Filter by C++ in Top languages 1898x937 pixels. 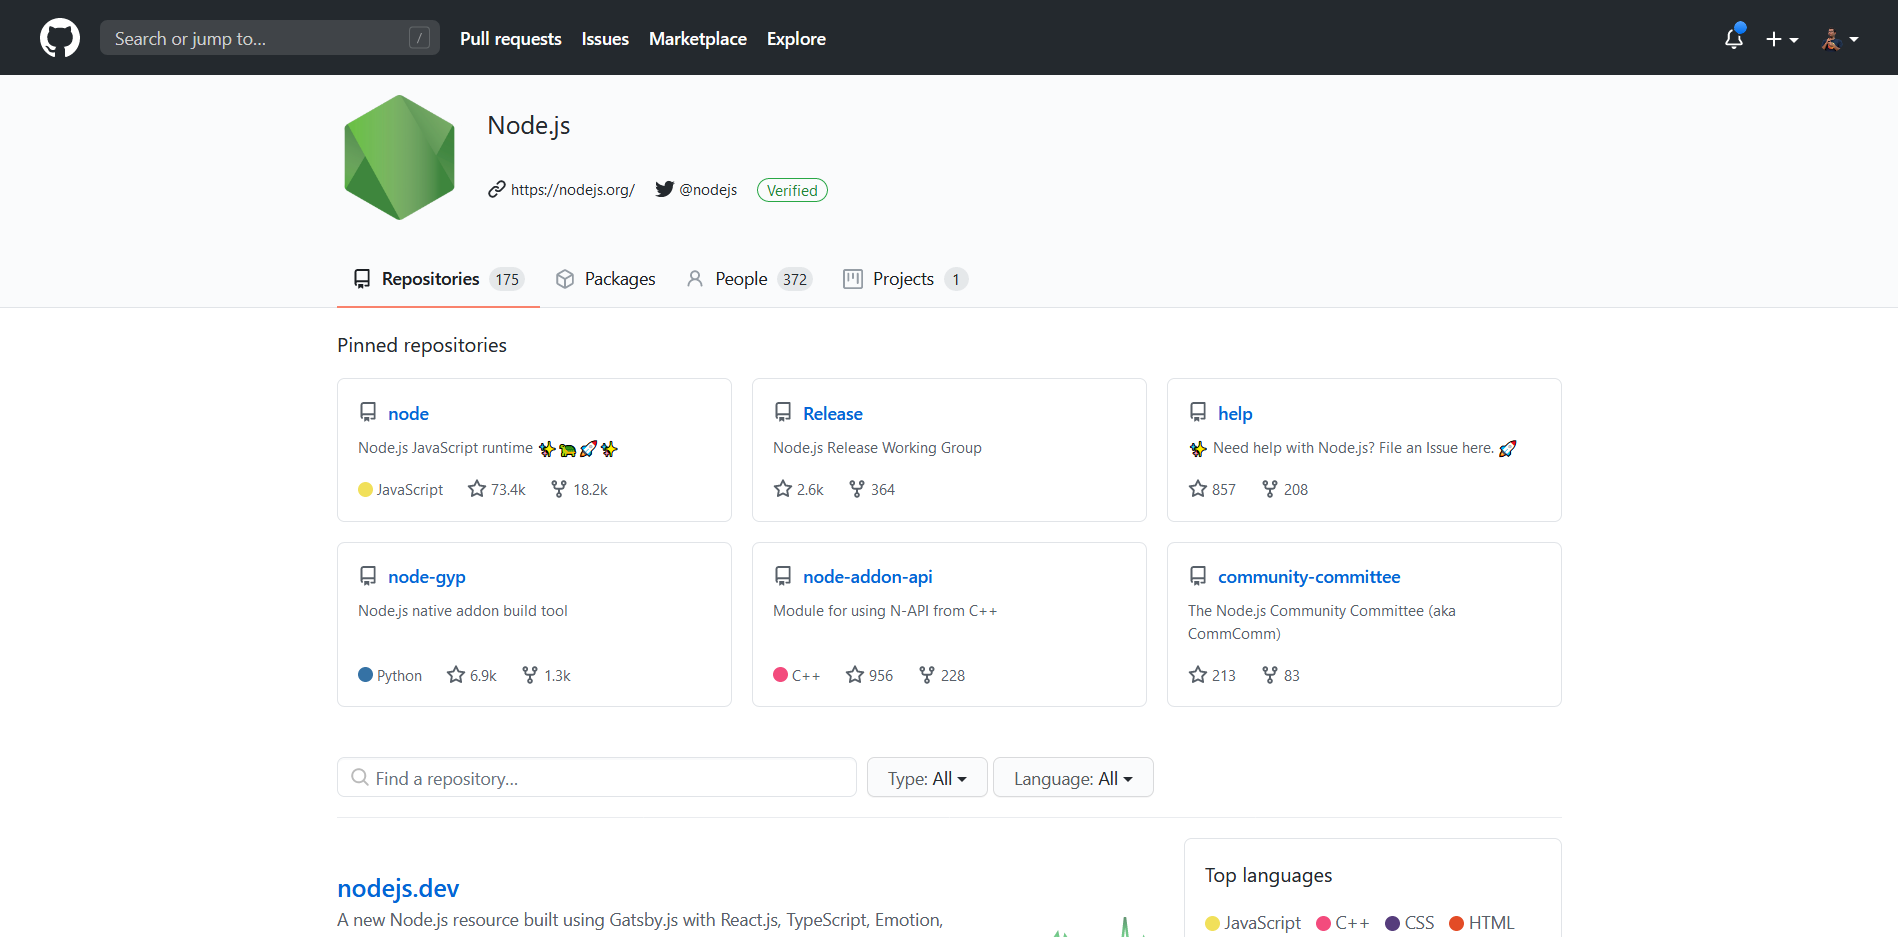click(1343, 923)
